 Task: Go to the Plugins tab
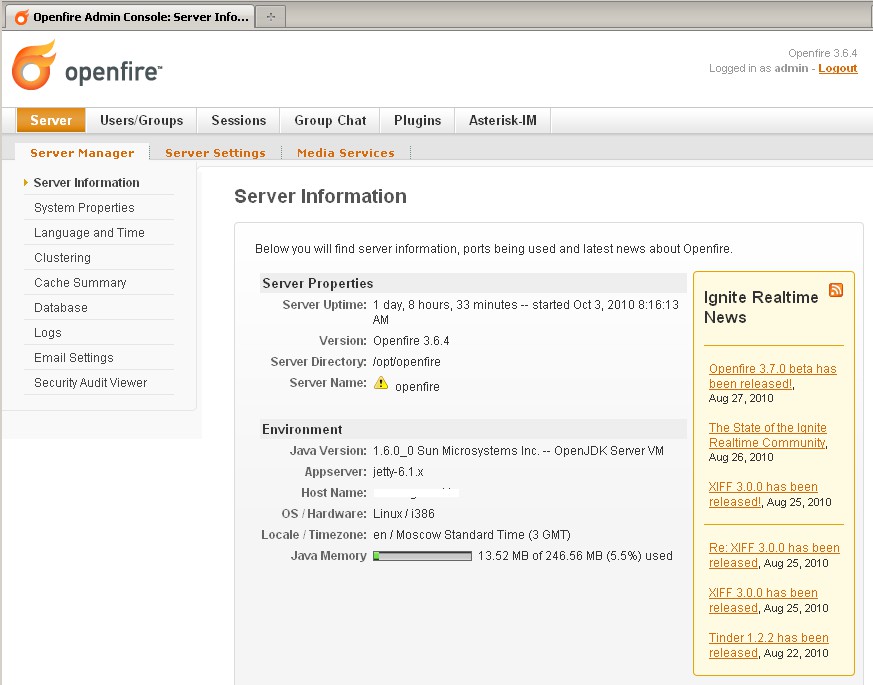click(x=418, y=120)
